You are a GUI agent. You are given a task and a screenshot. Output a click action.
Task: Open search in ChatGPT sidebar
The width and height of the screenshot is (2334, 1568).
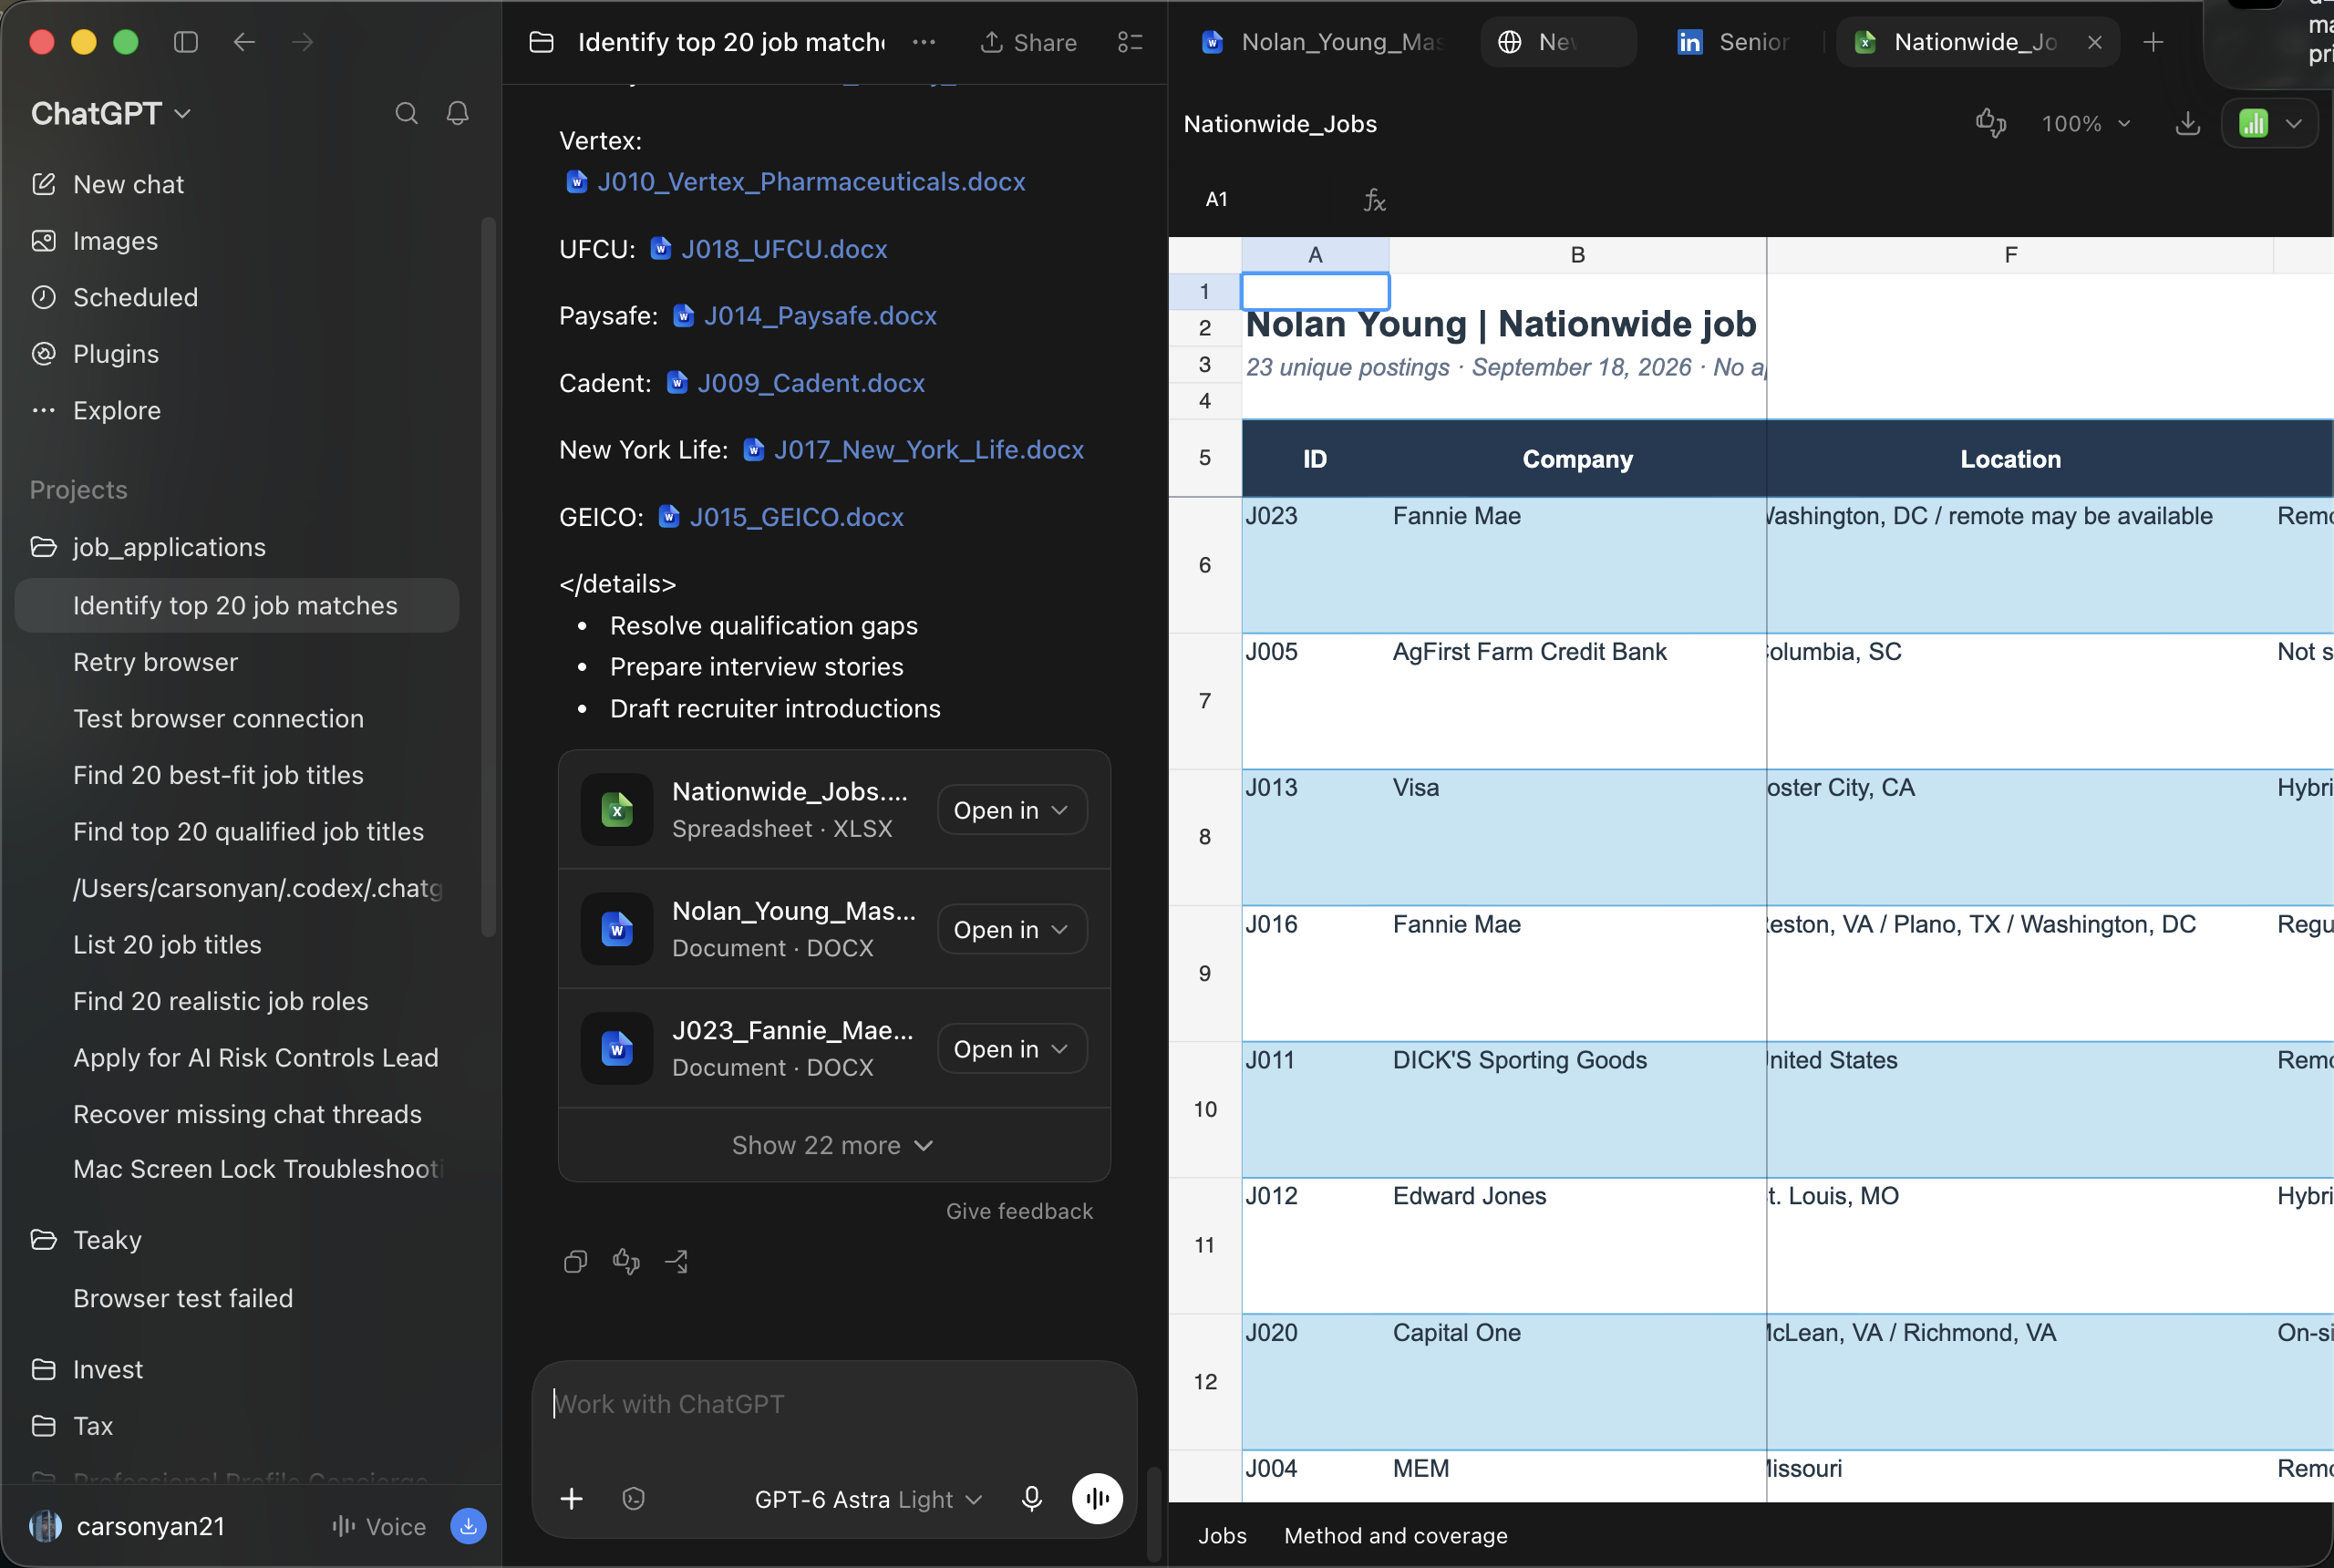click(x=406, y=114)
